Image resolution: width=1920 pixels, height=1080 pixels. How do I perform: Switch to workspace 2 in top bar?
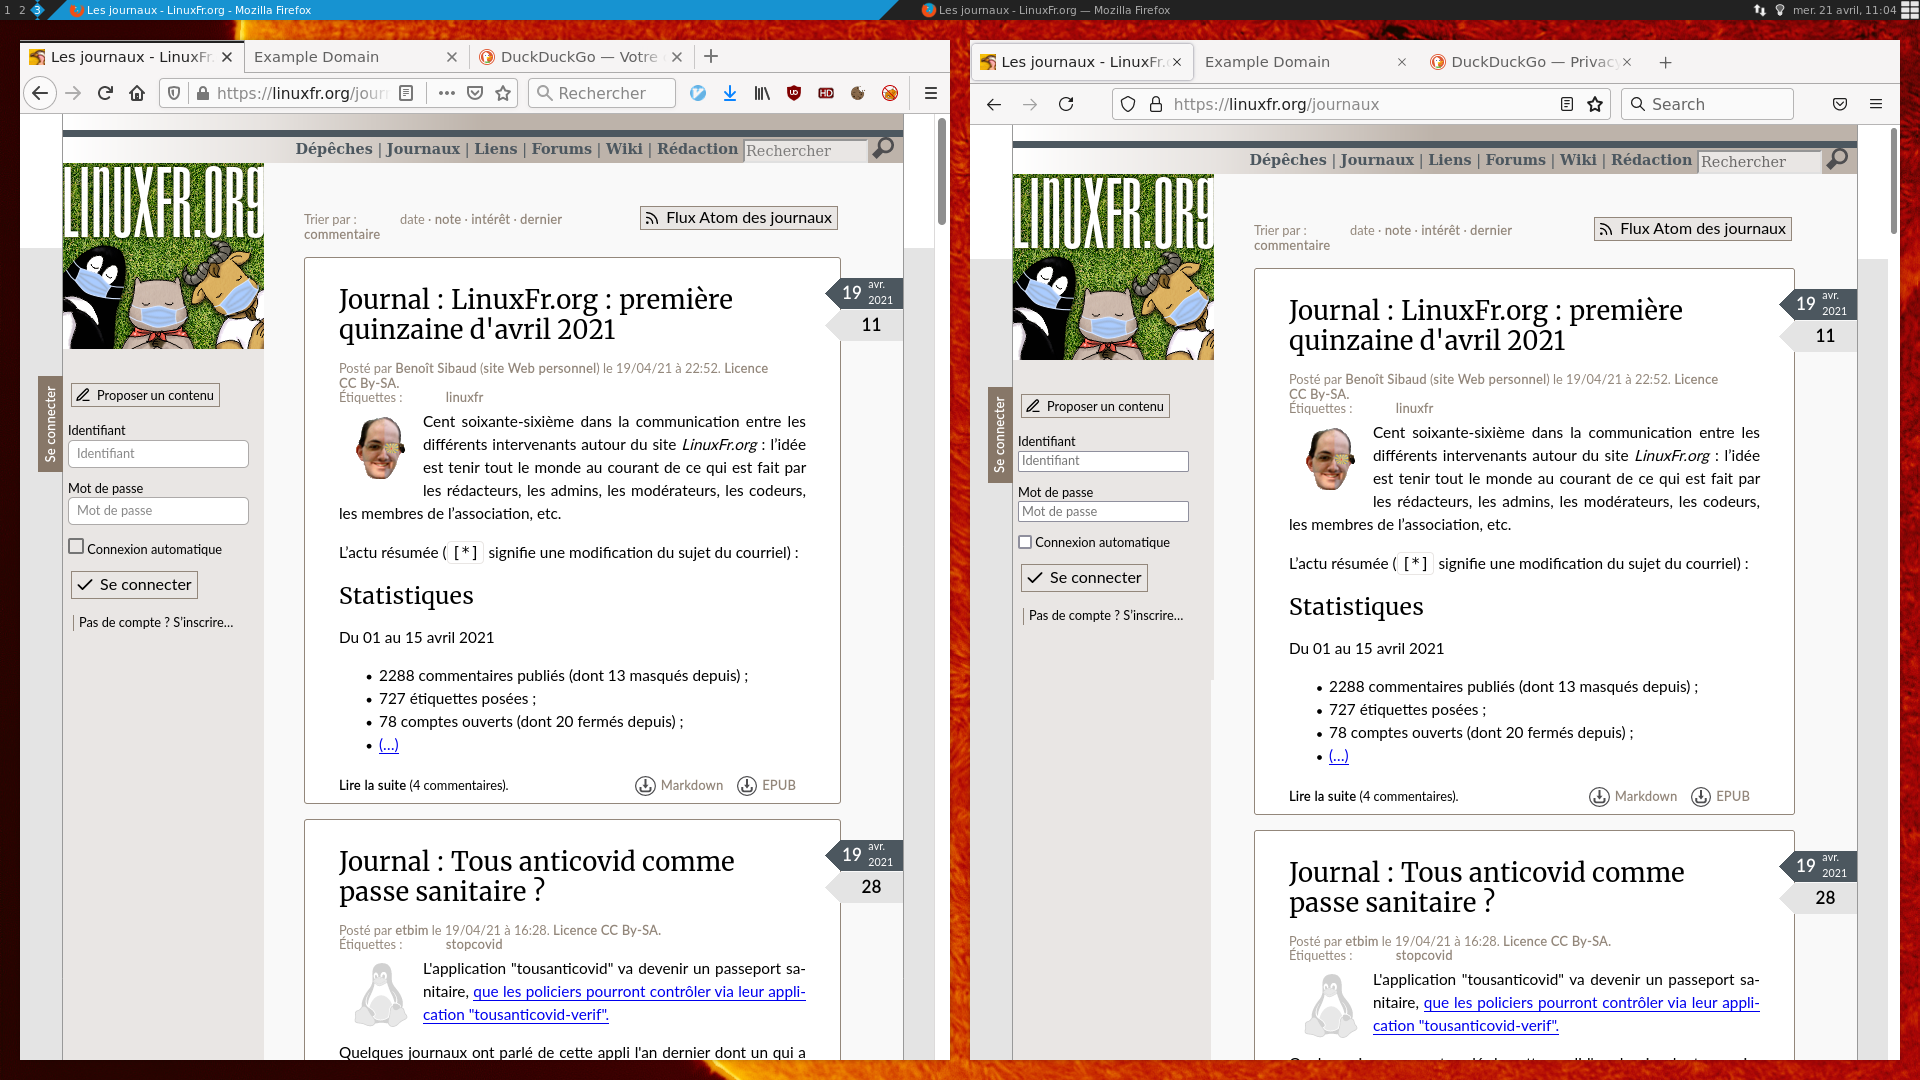click(x=22, y=10)
